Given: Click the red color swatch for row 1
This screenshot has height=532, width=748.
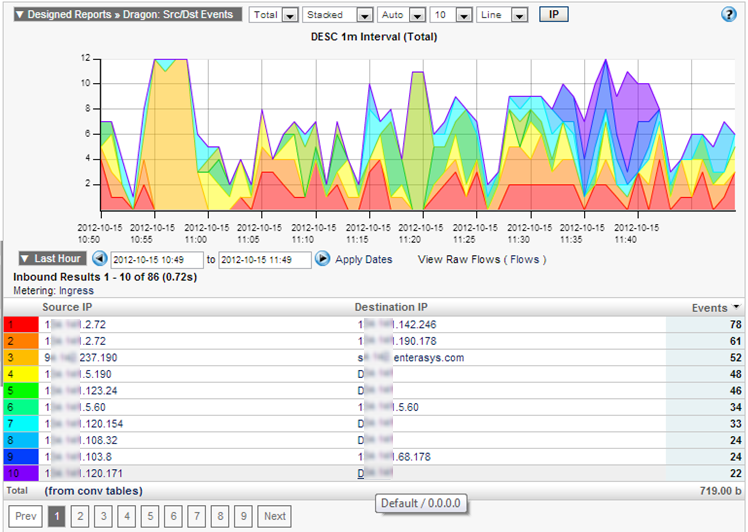Looking at the screenshot, I should coord(20,325).
